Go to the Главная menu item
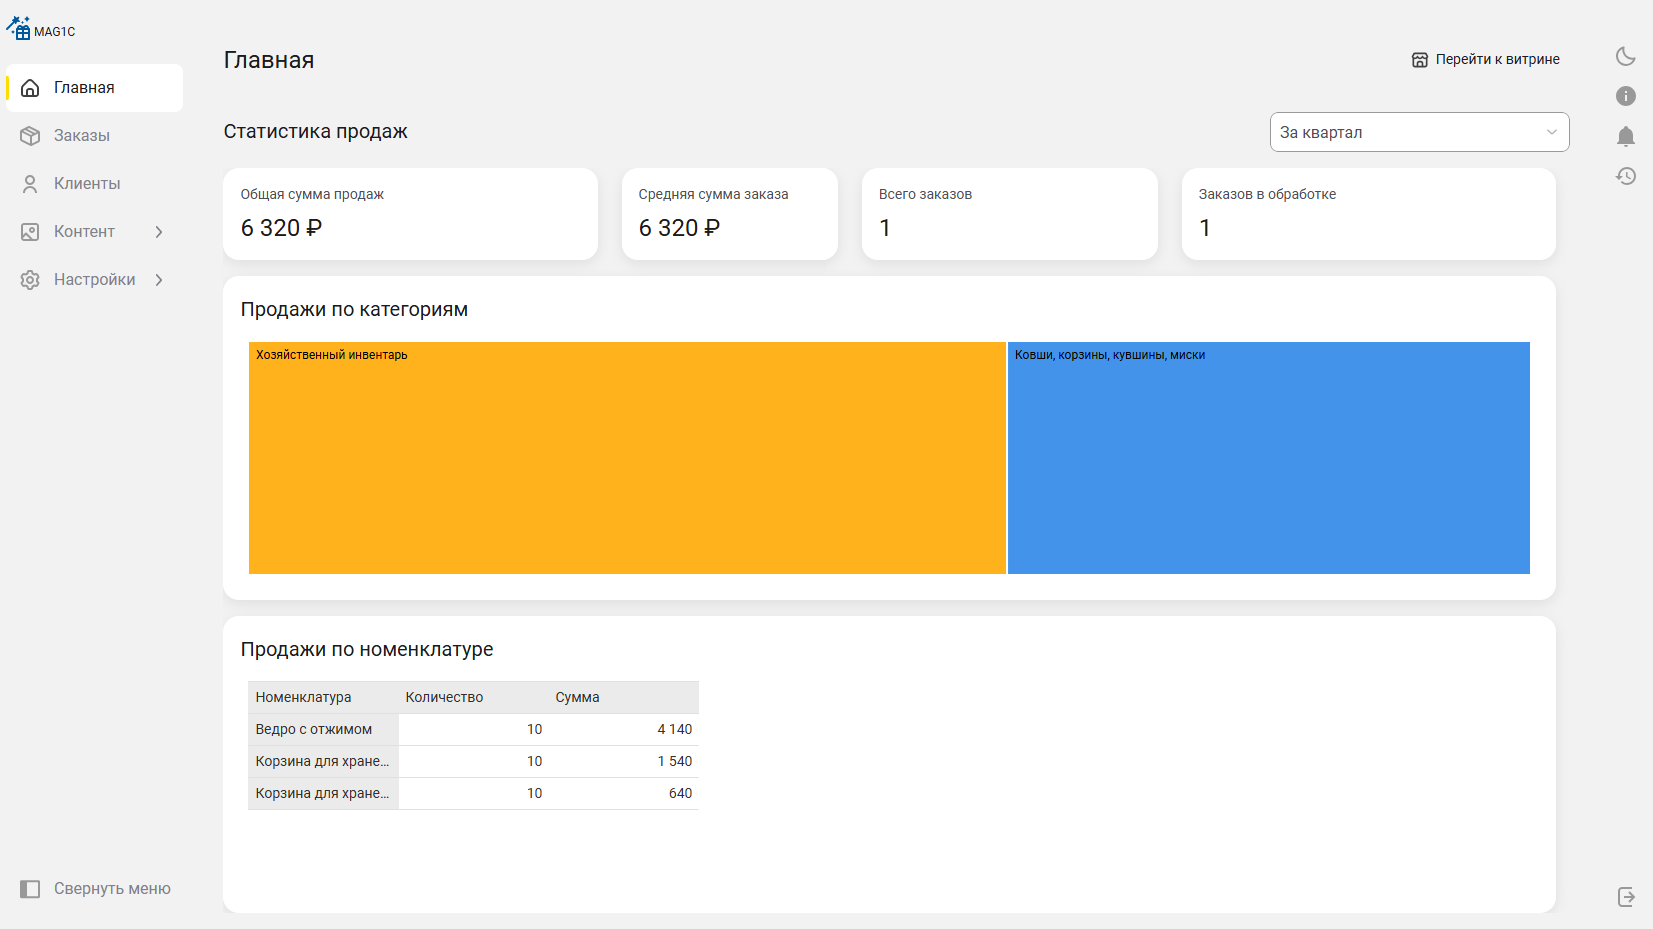1653x929 pixels. 84,88
